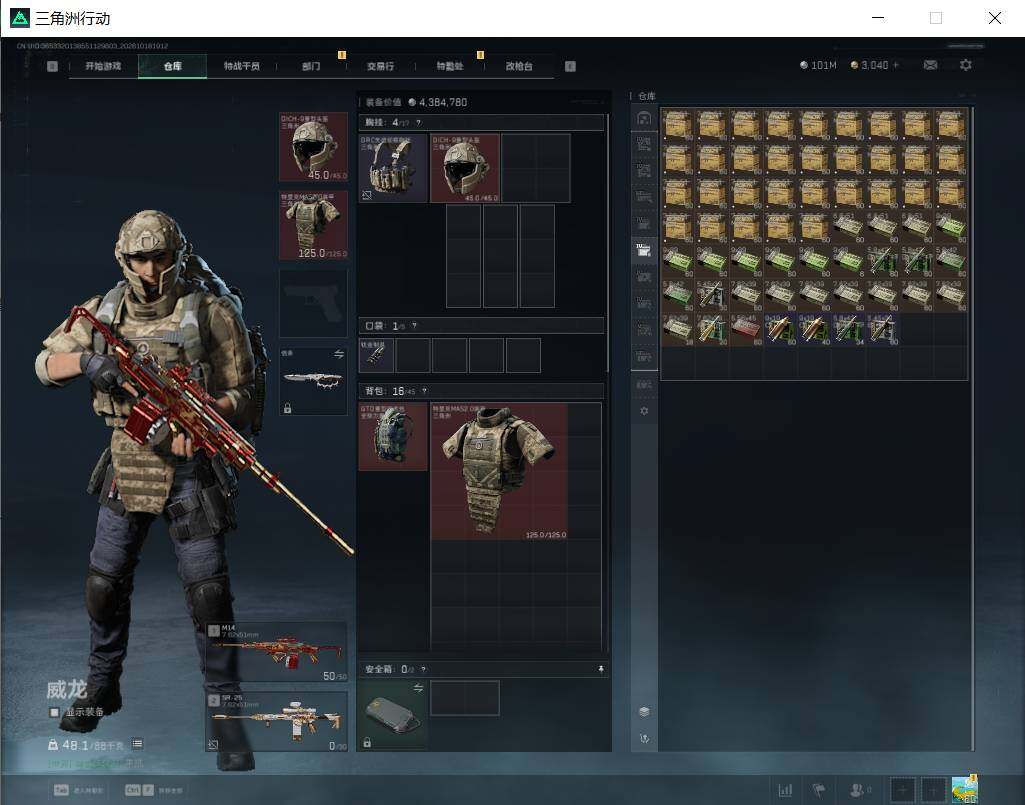
Task: Click the player avatar in bottom-right corner
Action: 965,789
